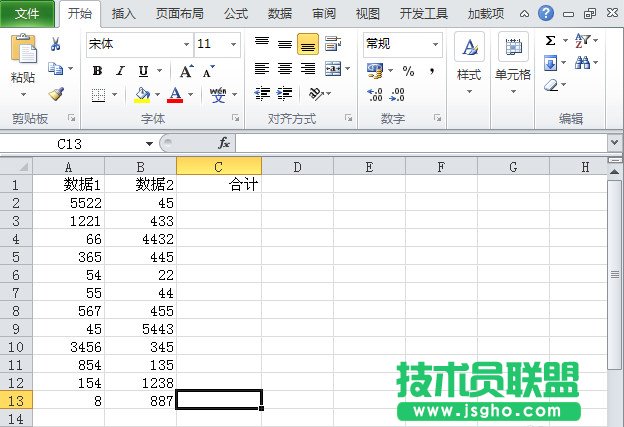Click the Clear eraser icon
Viewport: 624px width, 427px height.
click(551, 85)
